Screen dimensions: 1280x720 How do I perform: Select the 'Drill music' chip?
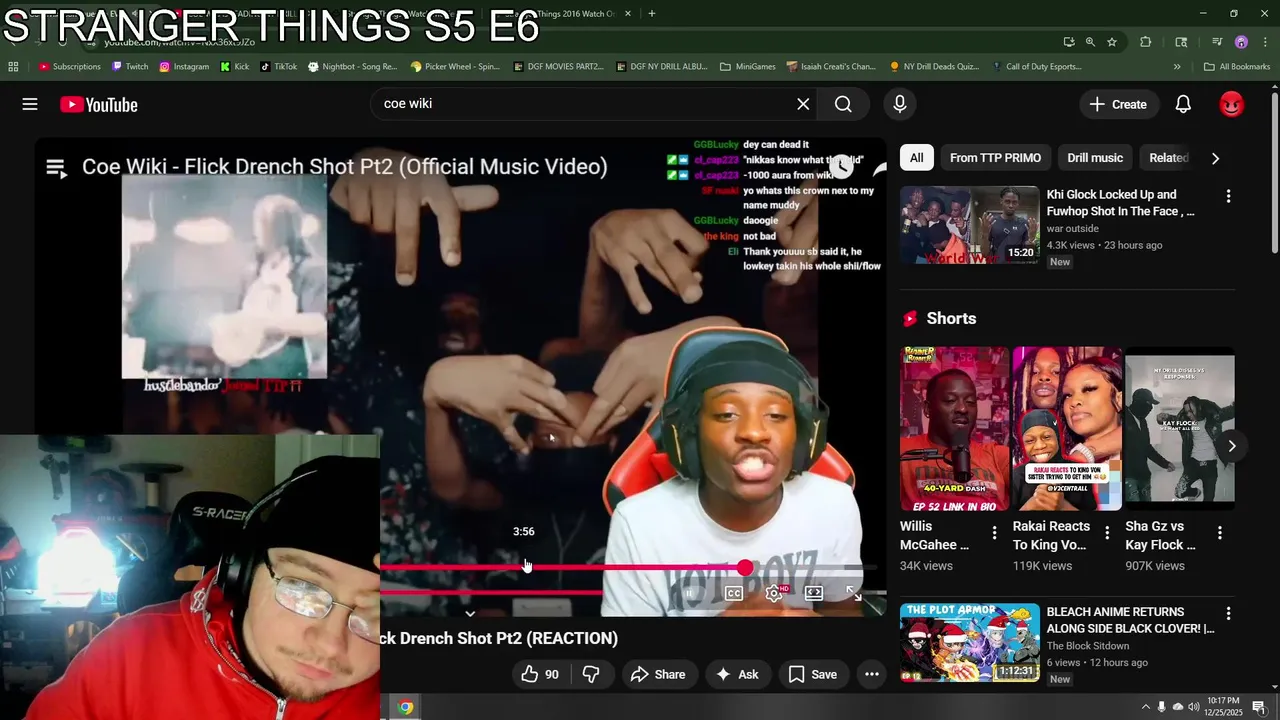(x=1095, y=158)
